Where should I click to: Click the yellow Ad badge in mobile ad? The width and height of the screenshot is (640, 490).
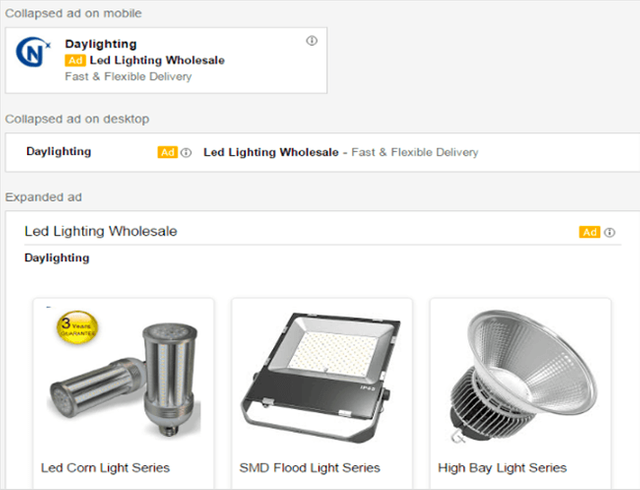75,60
